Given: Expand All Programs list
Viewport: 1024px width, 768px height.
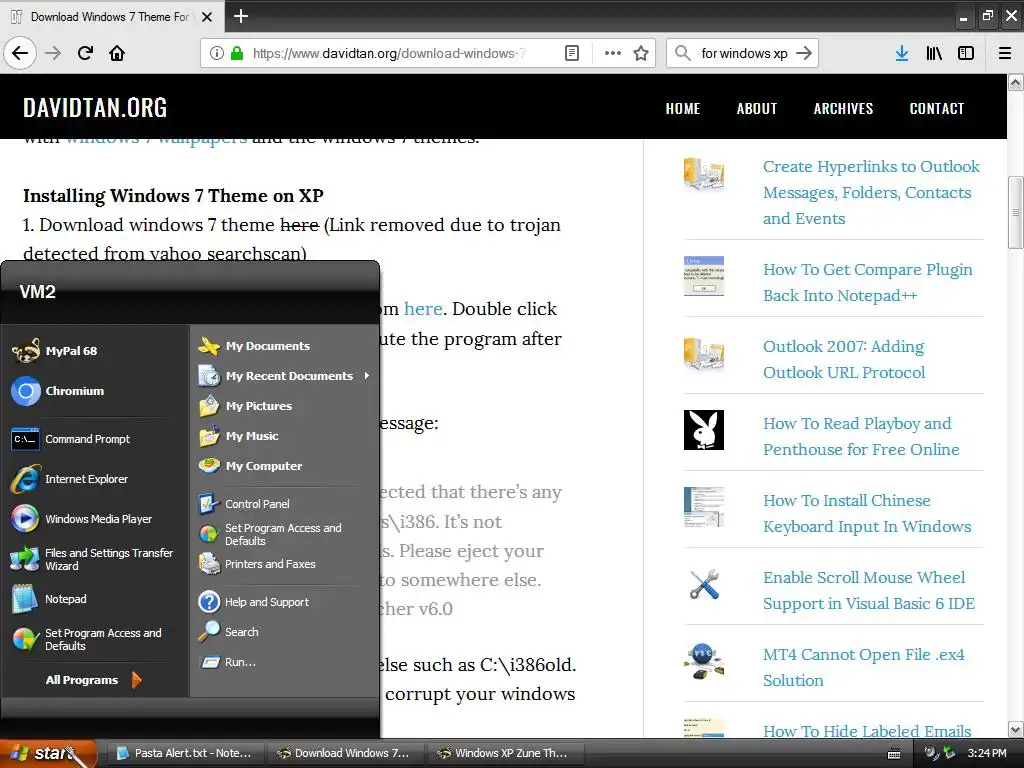Looking at the screenshot, I should [x=93, y=680].
